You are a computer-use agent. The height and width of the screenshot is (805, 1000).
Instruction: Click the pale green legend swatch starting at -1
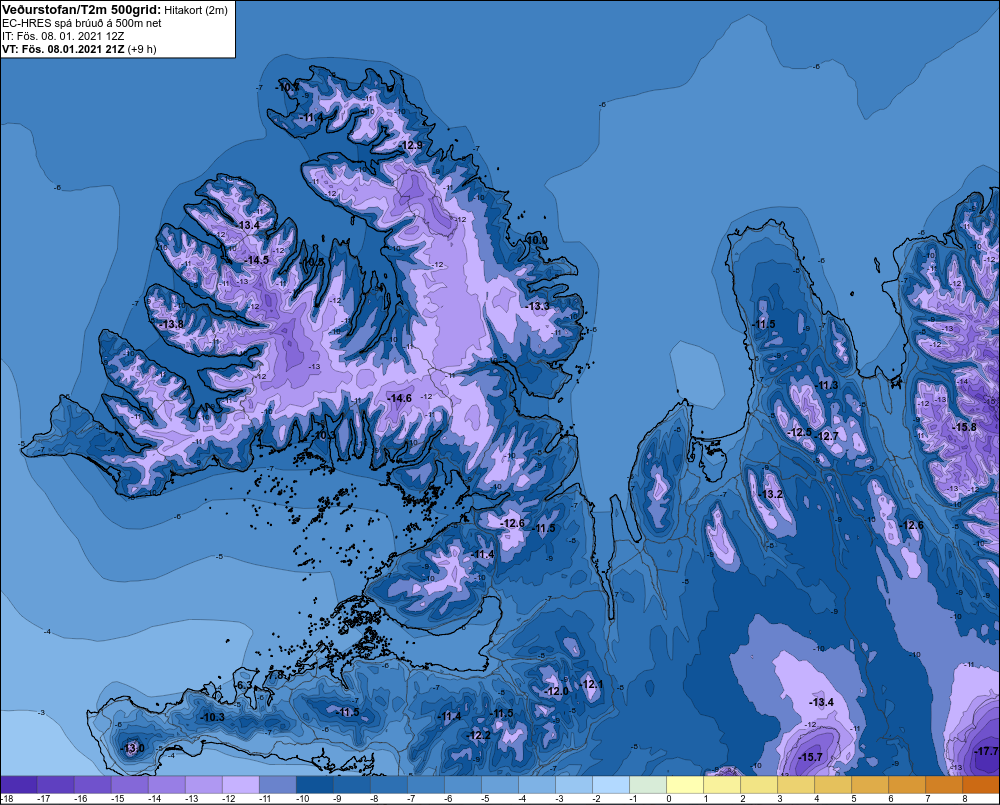[x=647, y=785]
